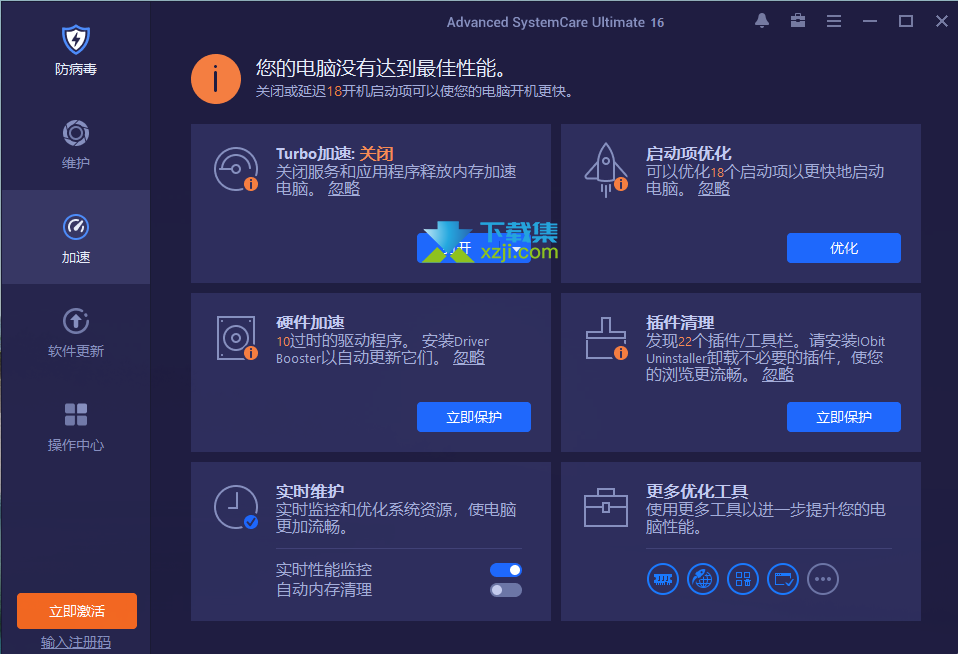Launch the internet booster rocket-globe tool
Screen dimensions: 958x654
coord(703,579)
